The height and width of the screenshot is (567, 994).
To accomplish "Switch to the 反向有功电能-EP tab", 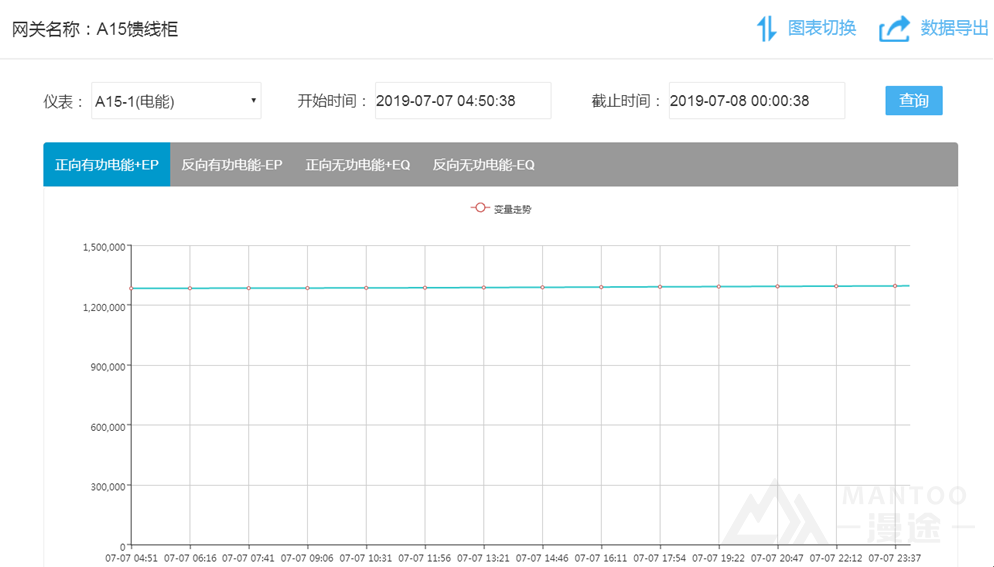I will pyautogui.click(x=231, y=165).
